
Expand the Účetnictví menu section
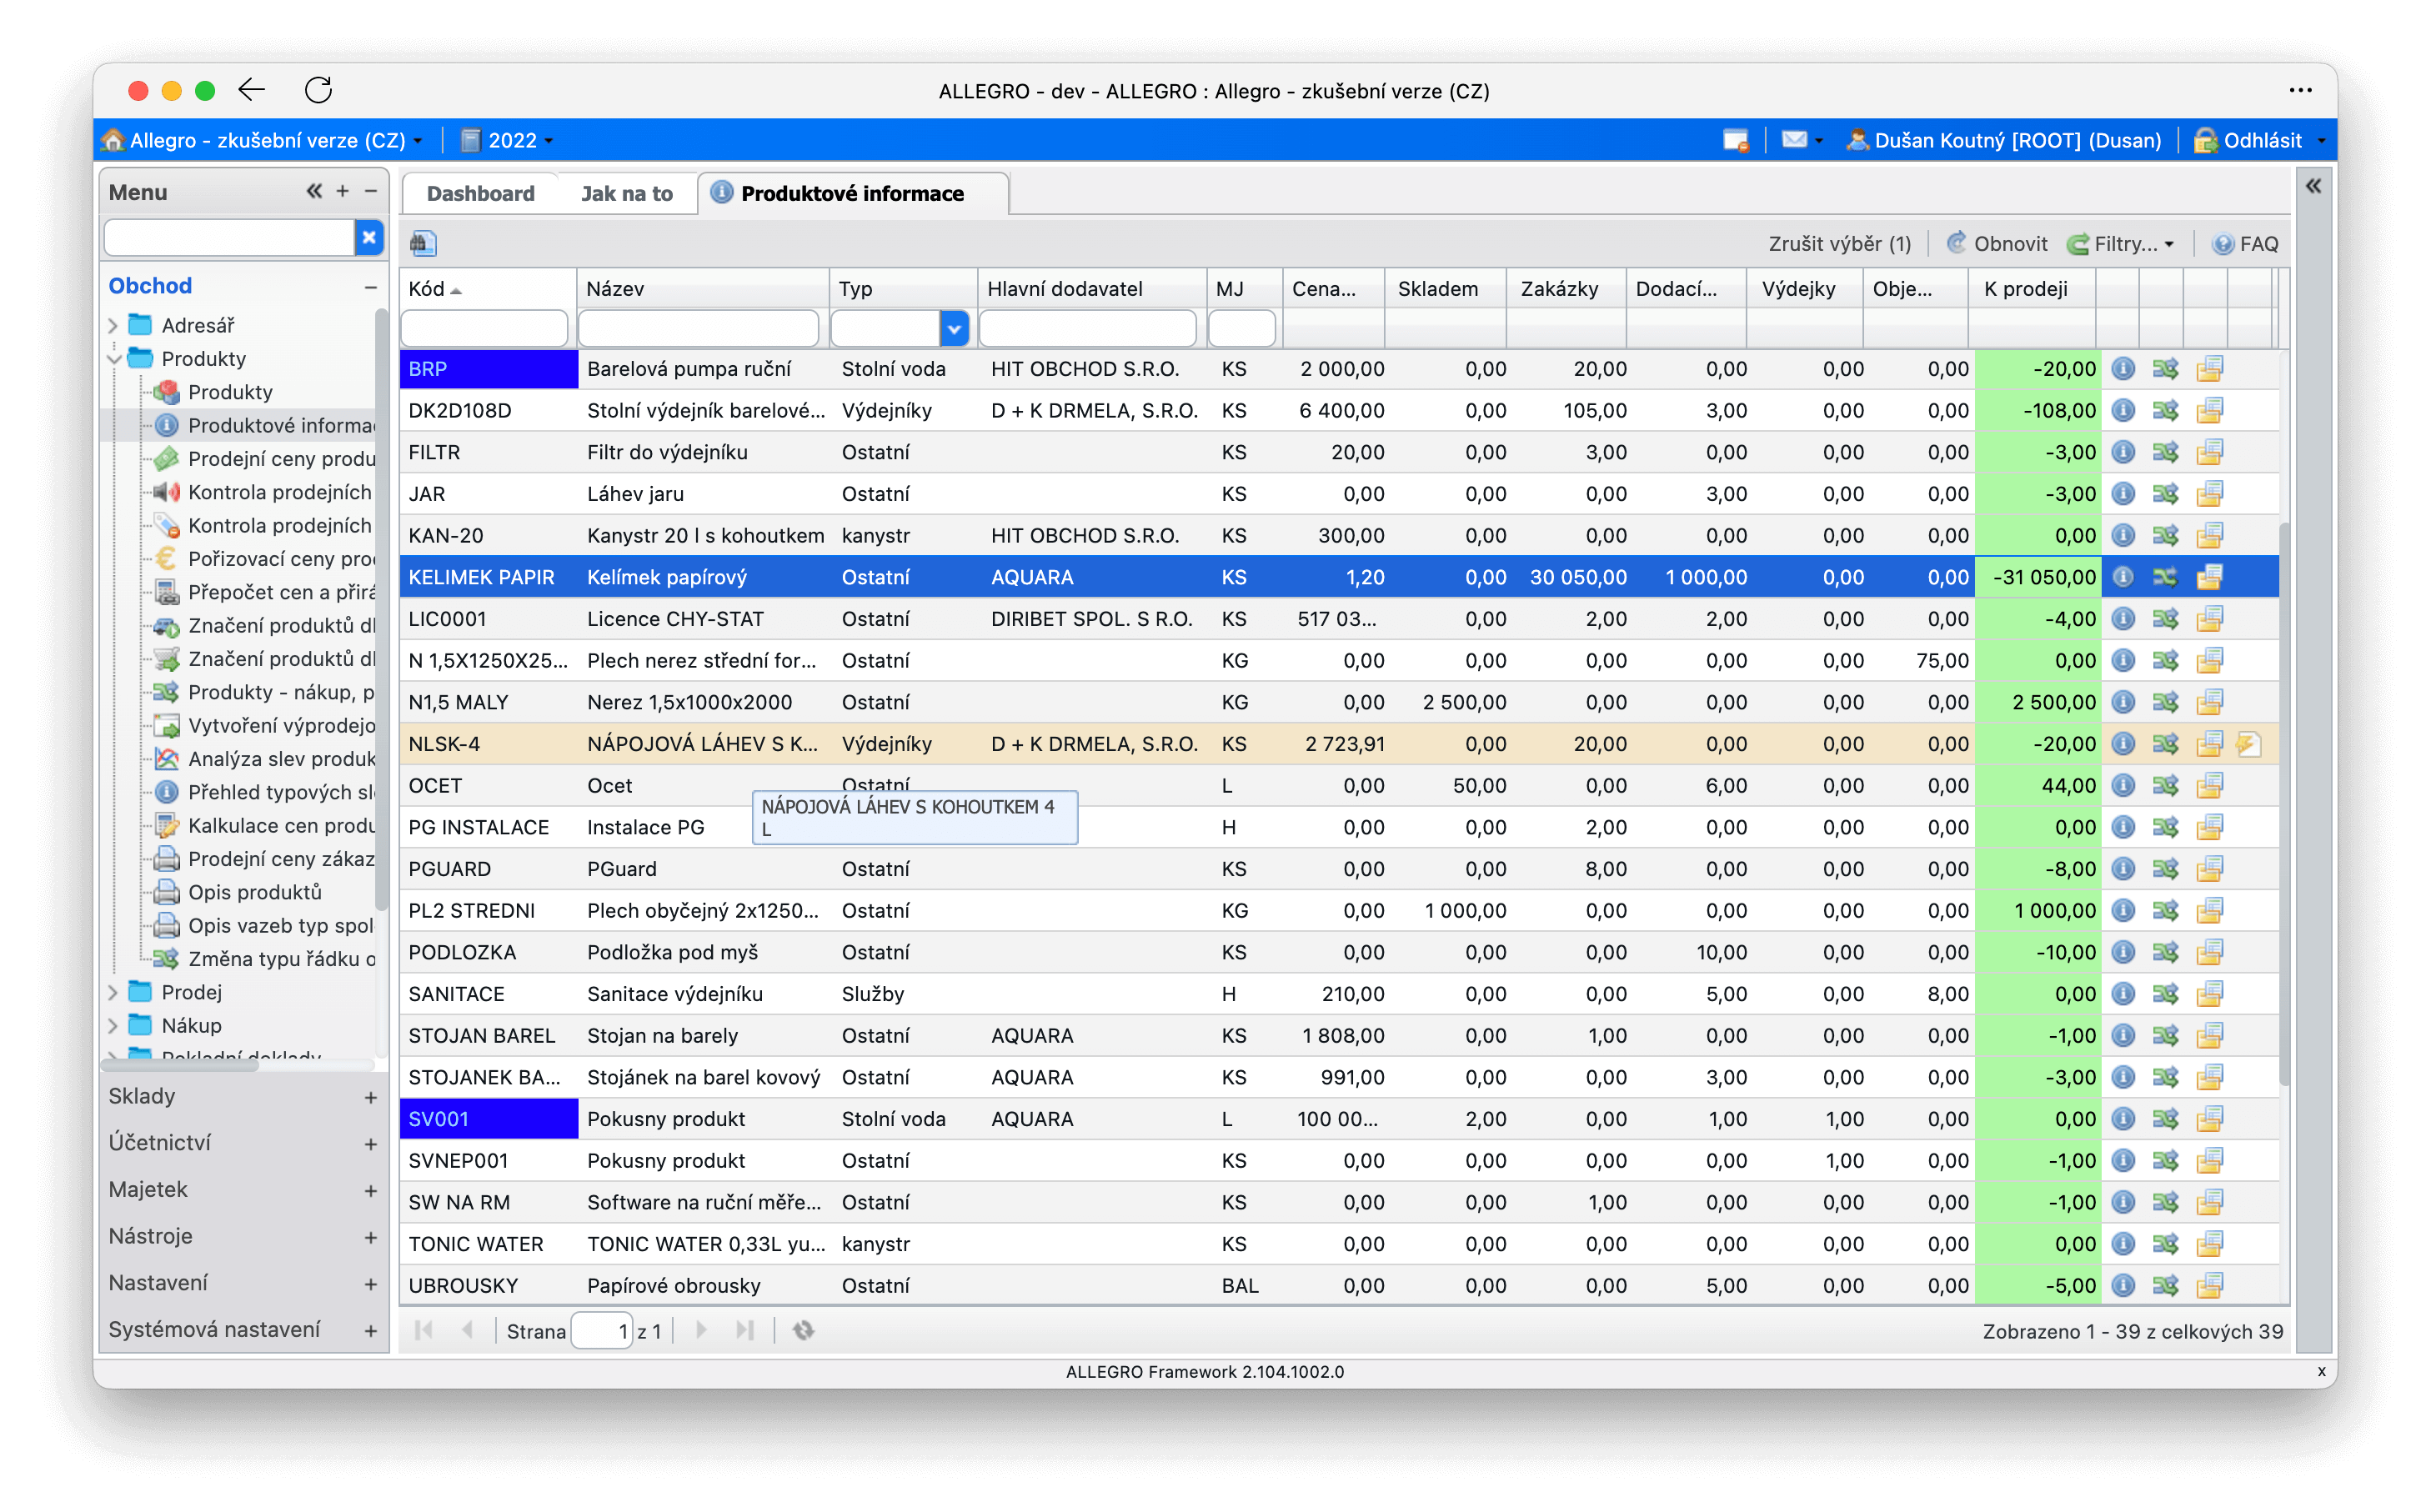coord(371,1143)
